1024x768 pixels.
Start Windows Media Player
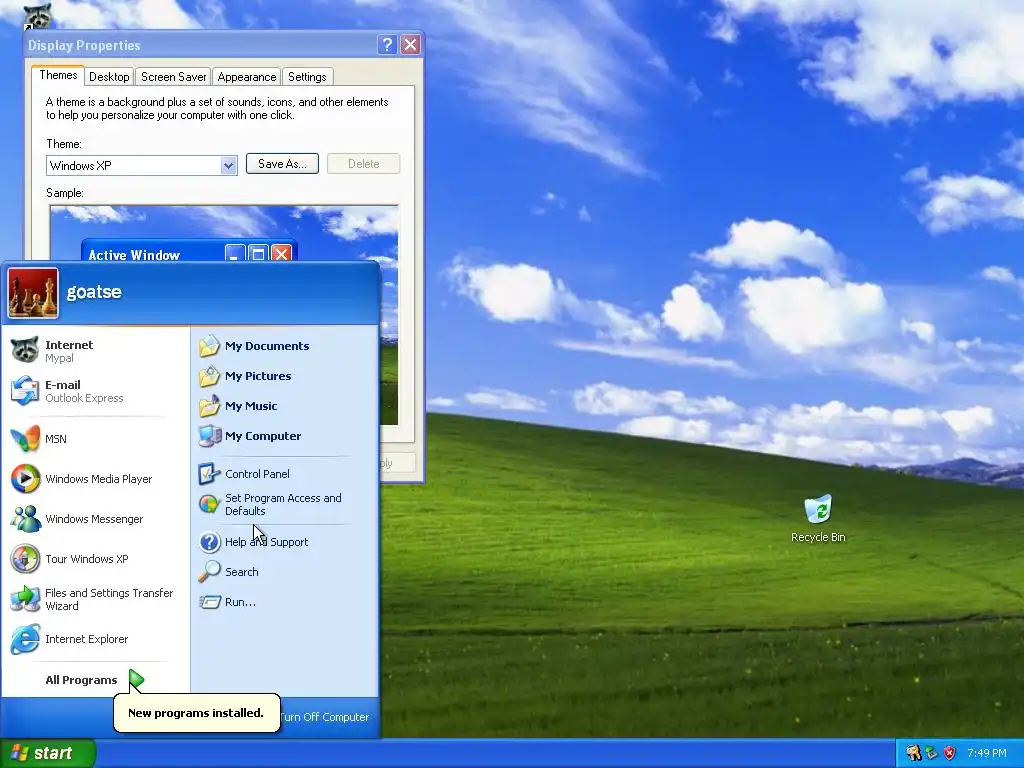[x=95, y=479]
